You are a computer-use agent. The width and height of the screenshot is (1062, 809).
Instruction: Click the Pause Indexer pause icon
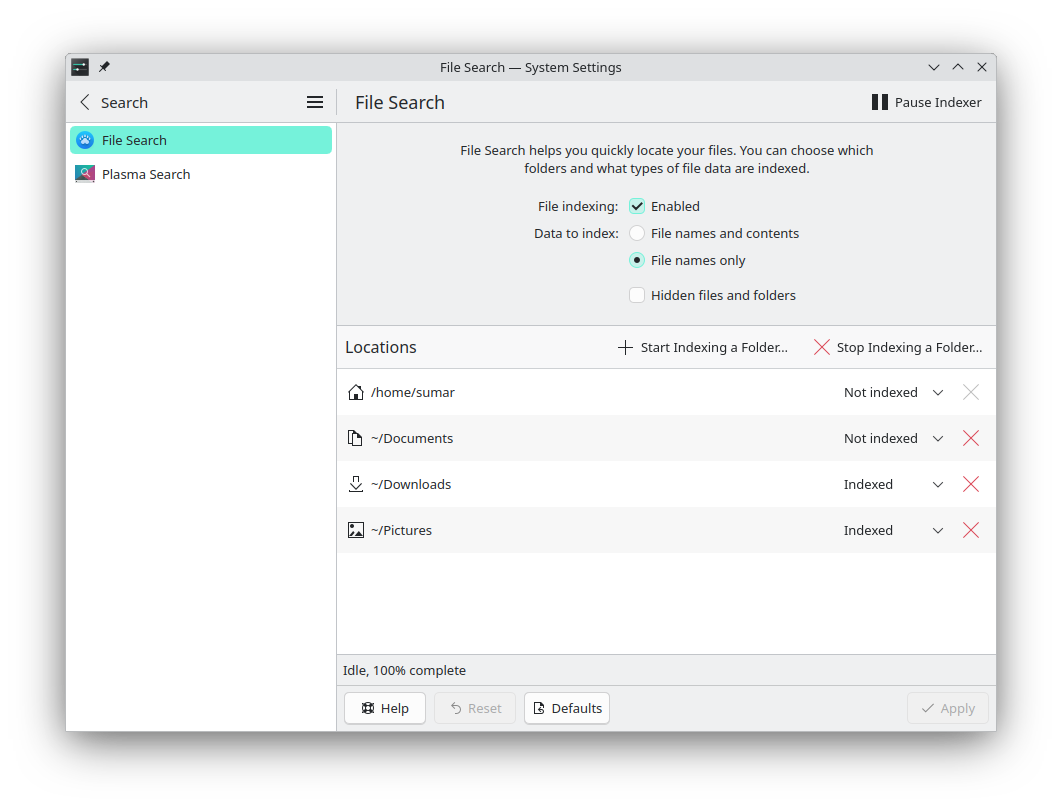point(879,101)
